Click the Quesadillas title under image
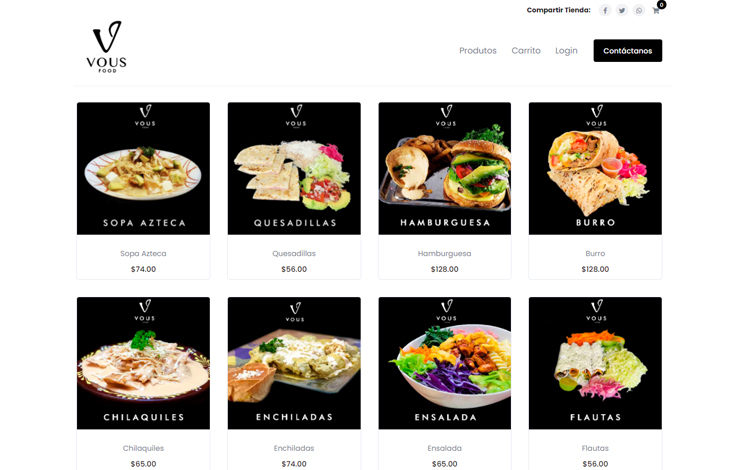755x470 pixels. tap(294, 253)
